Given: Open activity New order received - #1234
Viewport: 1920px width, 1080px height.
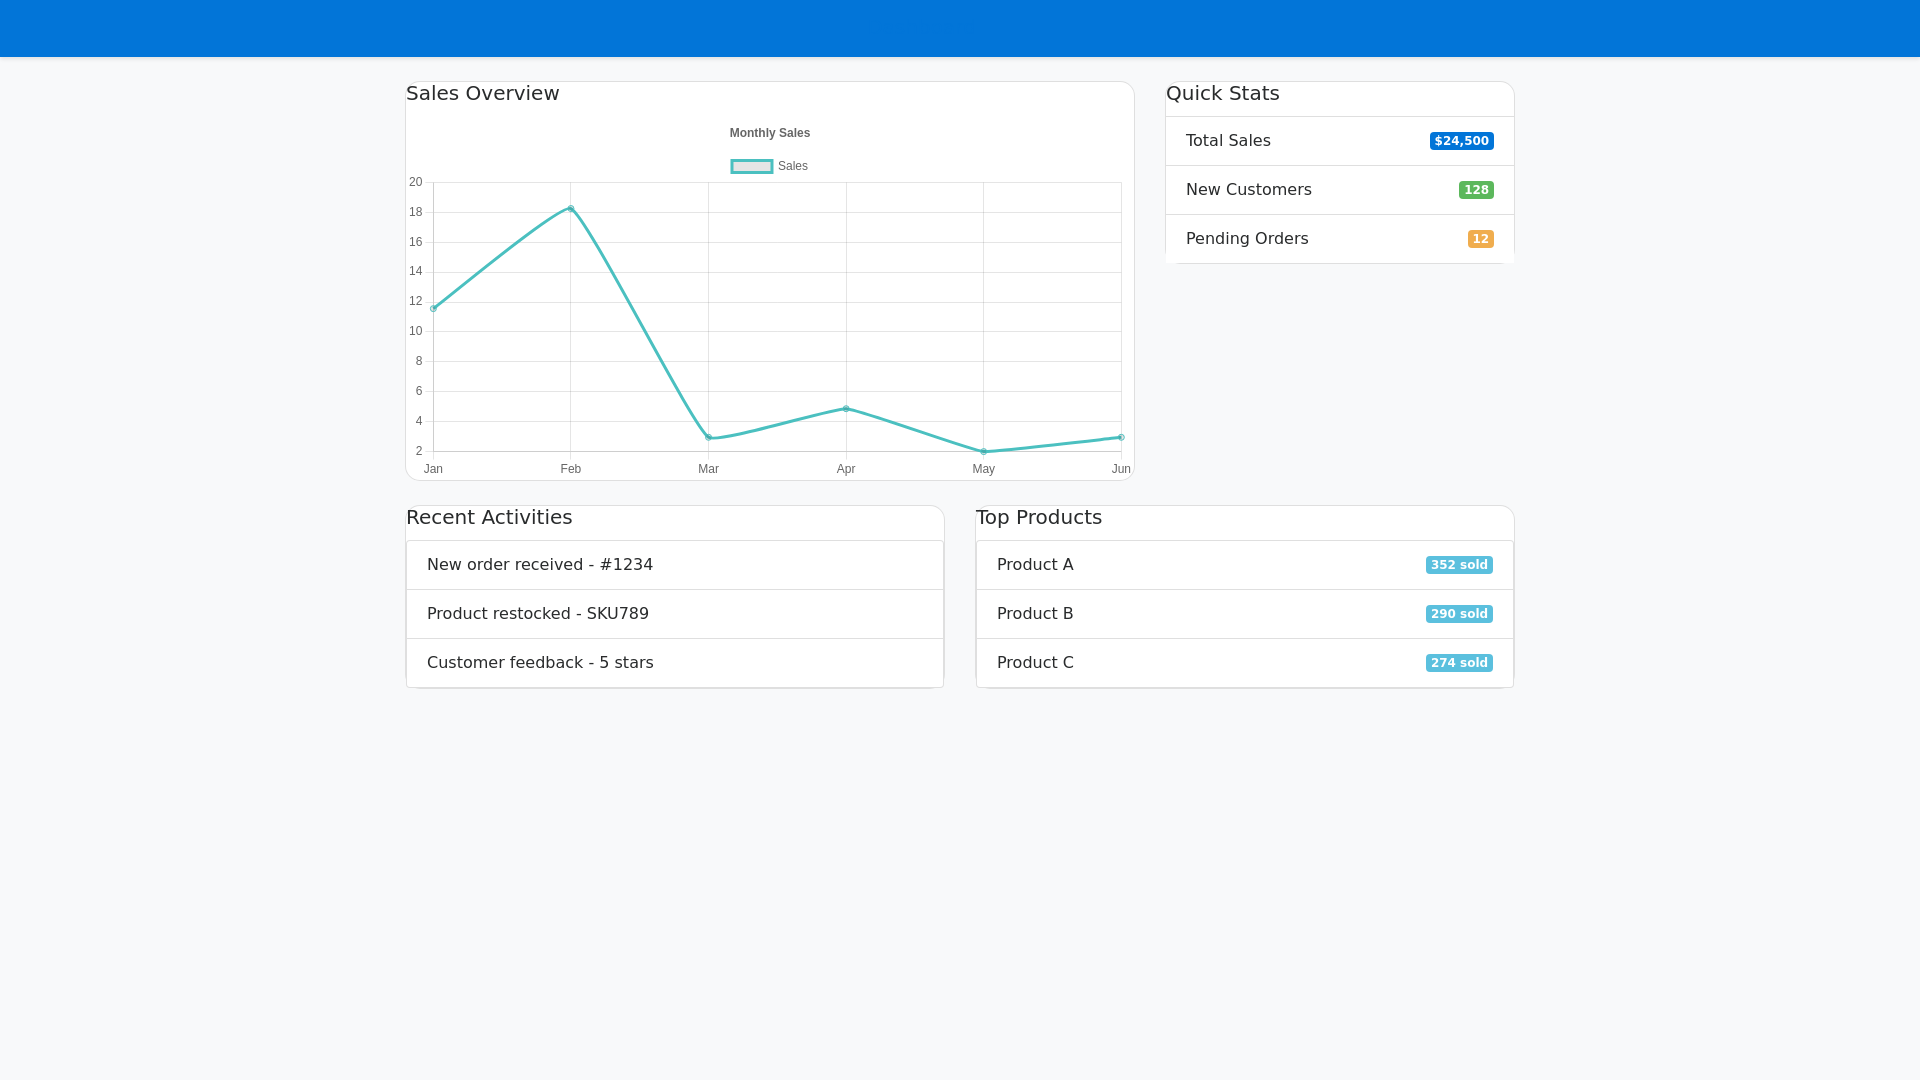Looking at the screenshot, I should point(674,564).
